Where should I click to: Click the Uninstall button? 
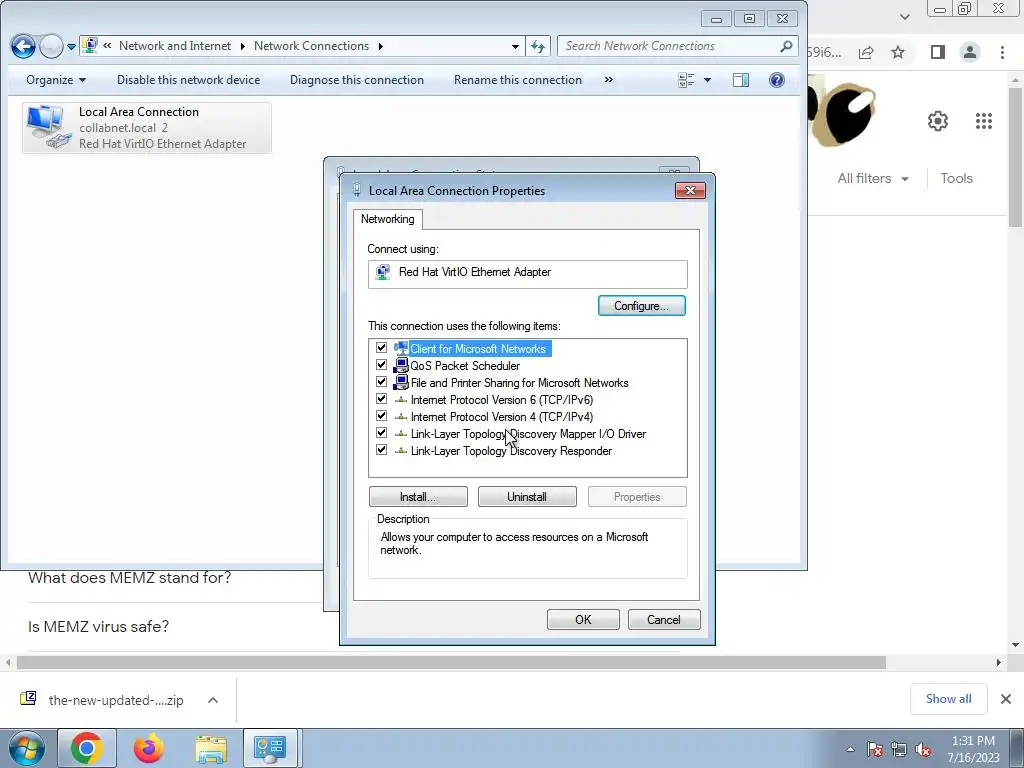(527, 497)
